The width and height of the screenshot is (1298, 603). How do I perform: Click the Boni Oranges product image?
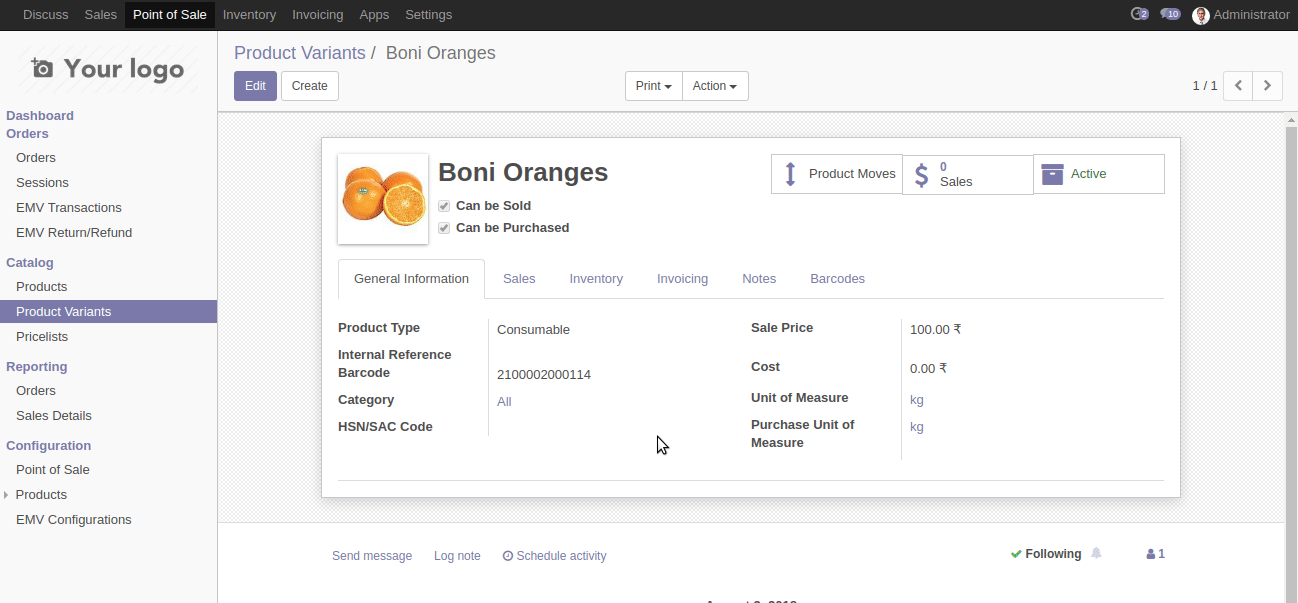click(383, 198)
